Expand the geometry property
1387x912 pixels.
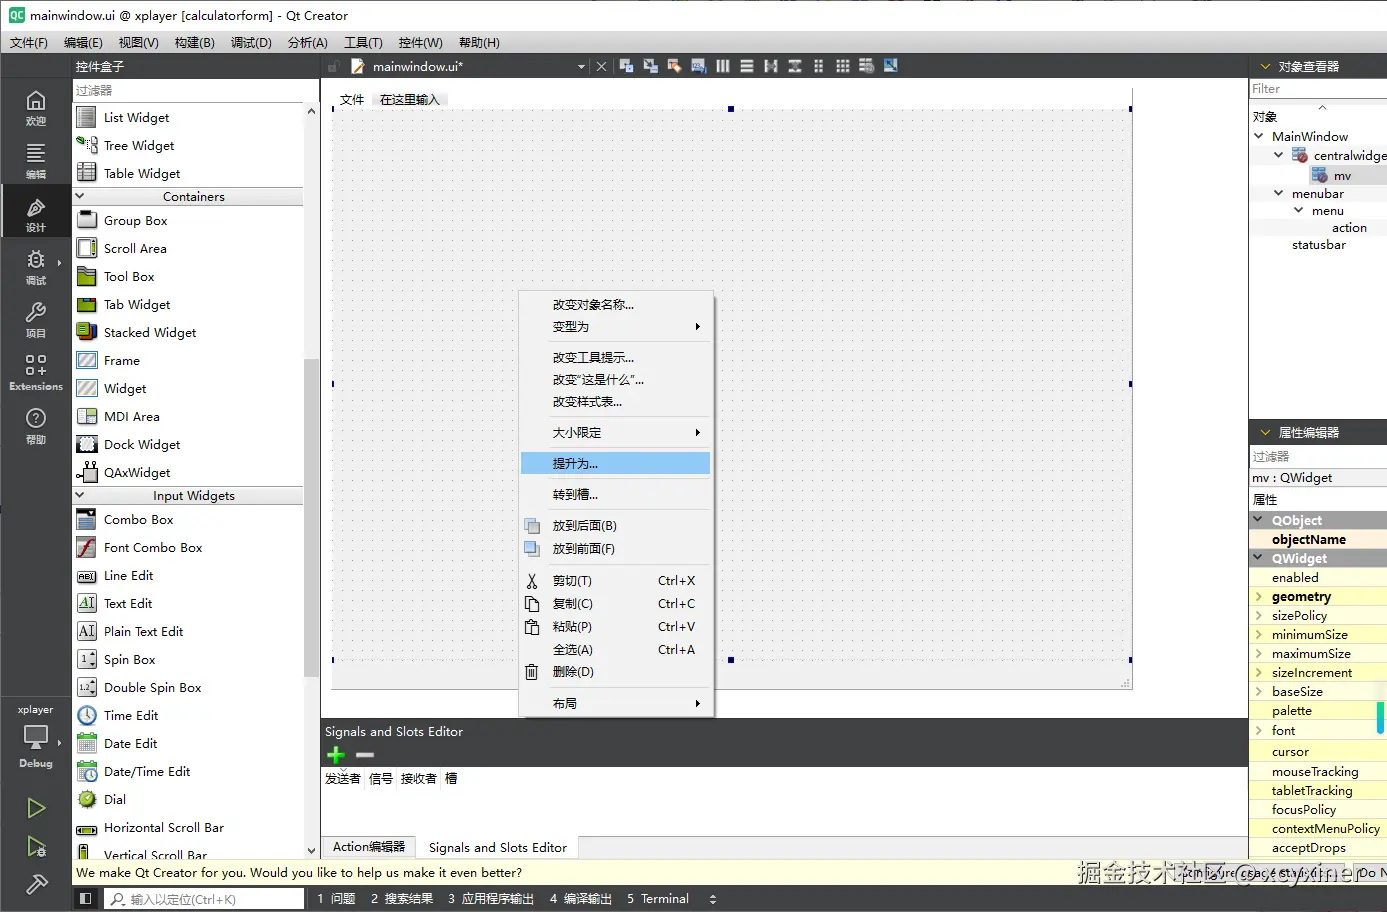(x=1259, y=596)
